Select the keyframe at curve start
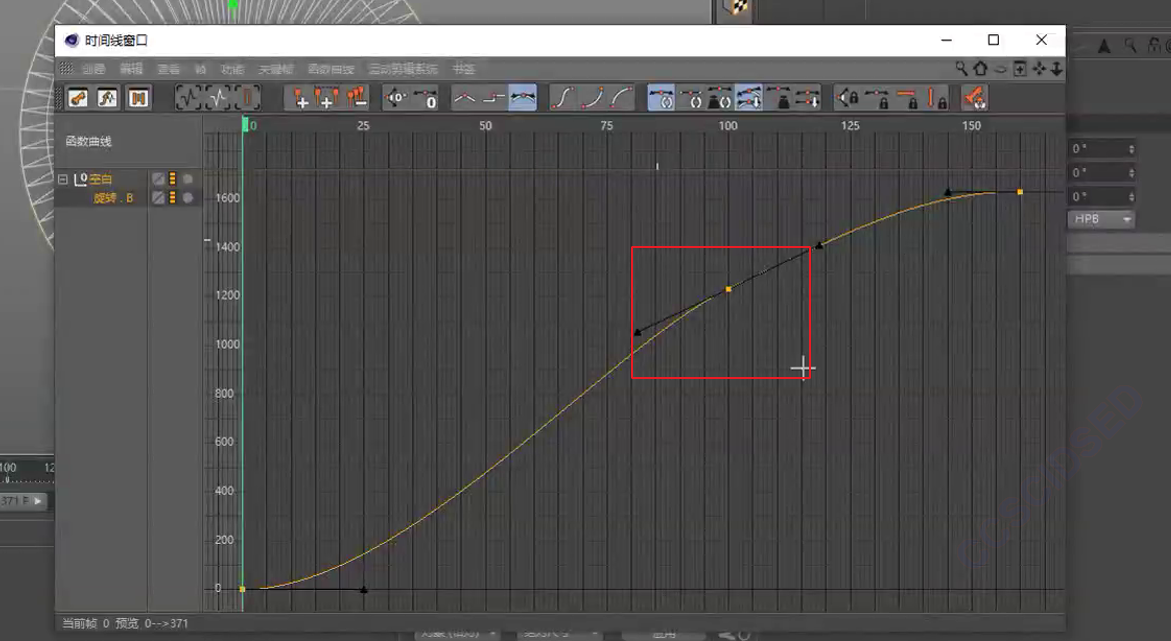Screen dimensions: 1171x641 click(x=242, y=589)
